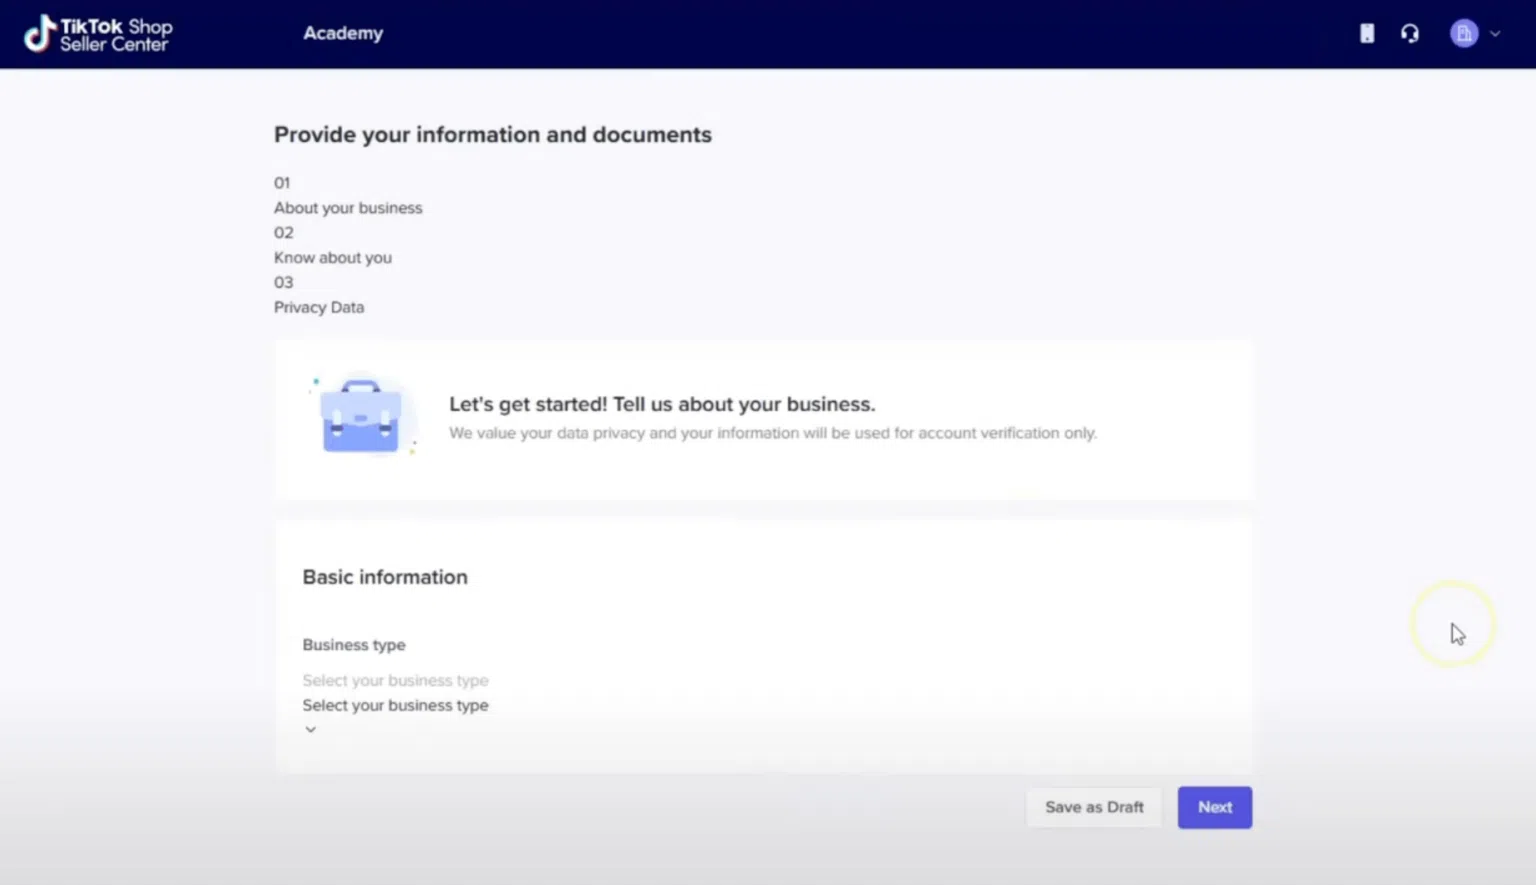Click the TikTok Shop Seller Center logo
Image resolution: width=1536 pixels, height=885 pixels.
[x=98, y=34]
